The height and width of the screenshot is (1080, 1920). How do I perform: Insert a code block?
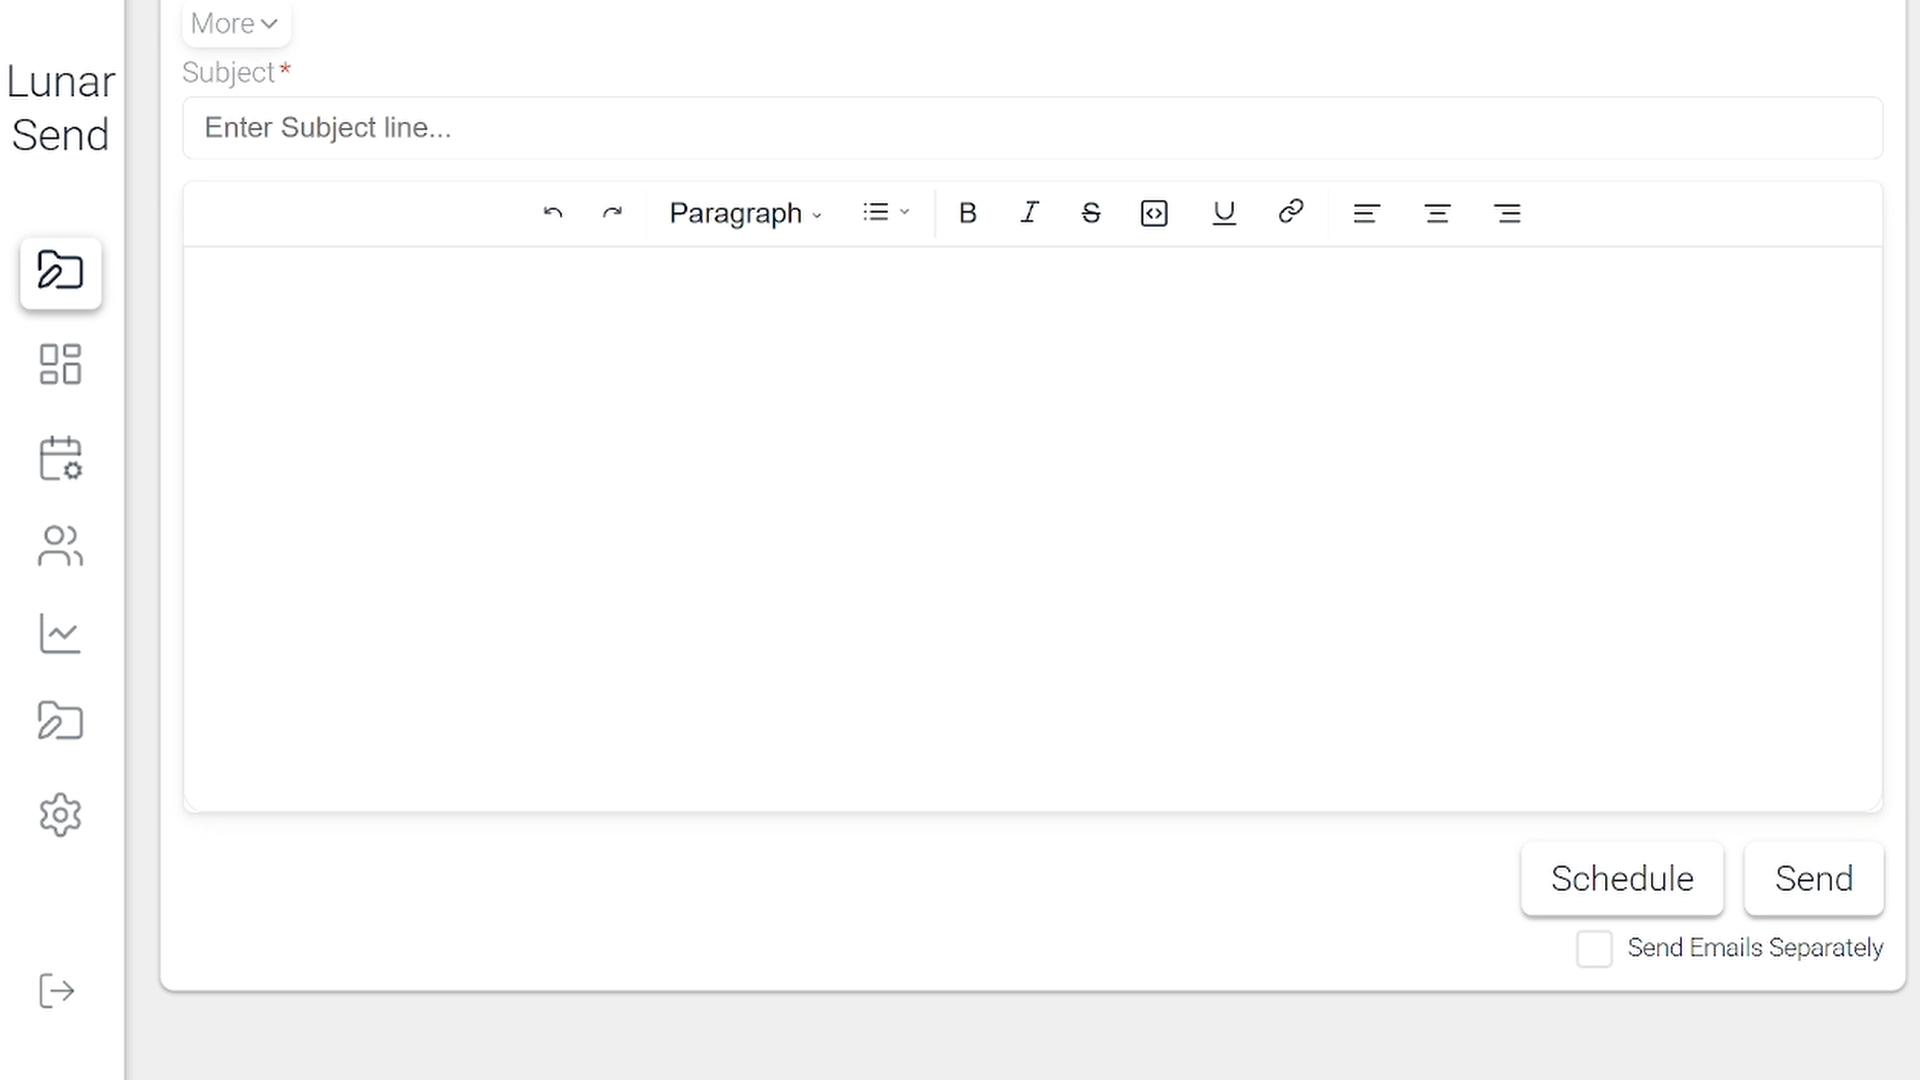1154,213
